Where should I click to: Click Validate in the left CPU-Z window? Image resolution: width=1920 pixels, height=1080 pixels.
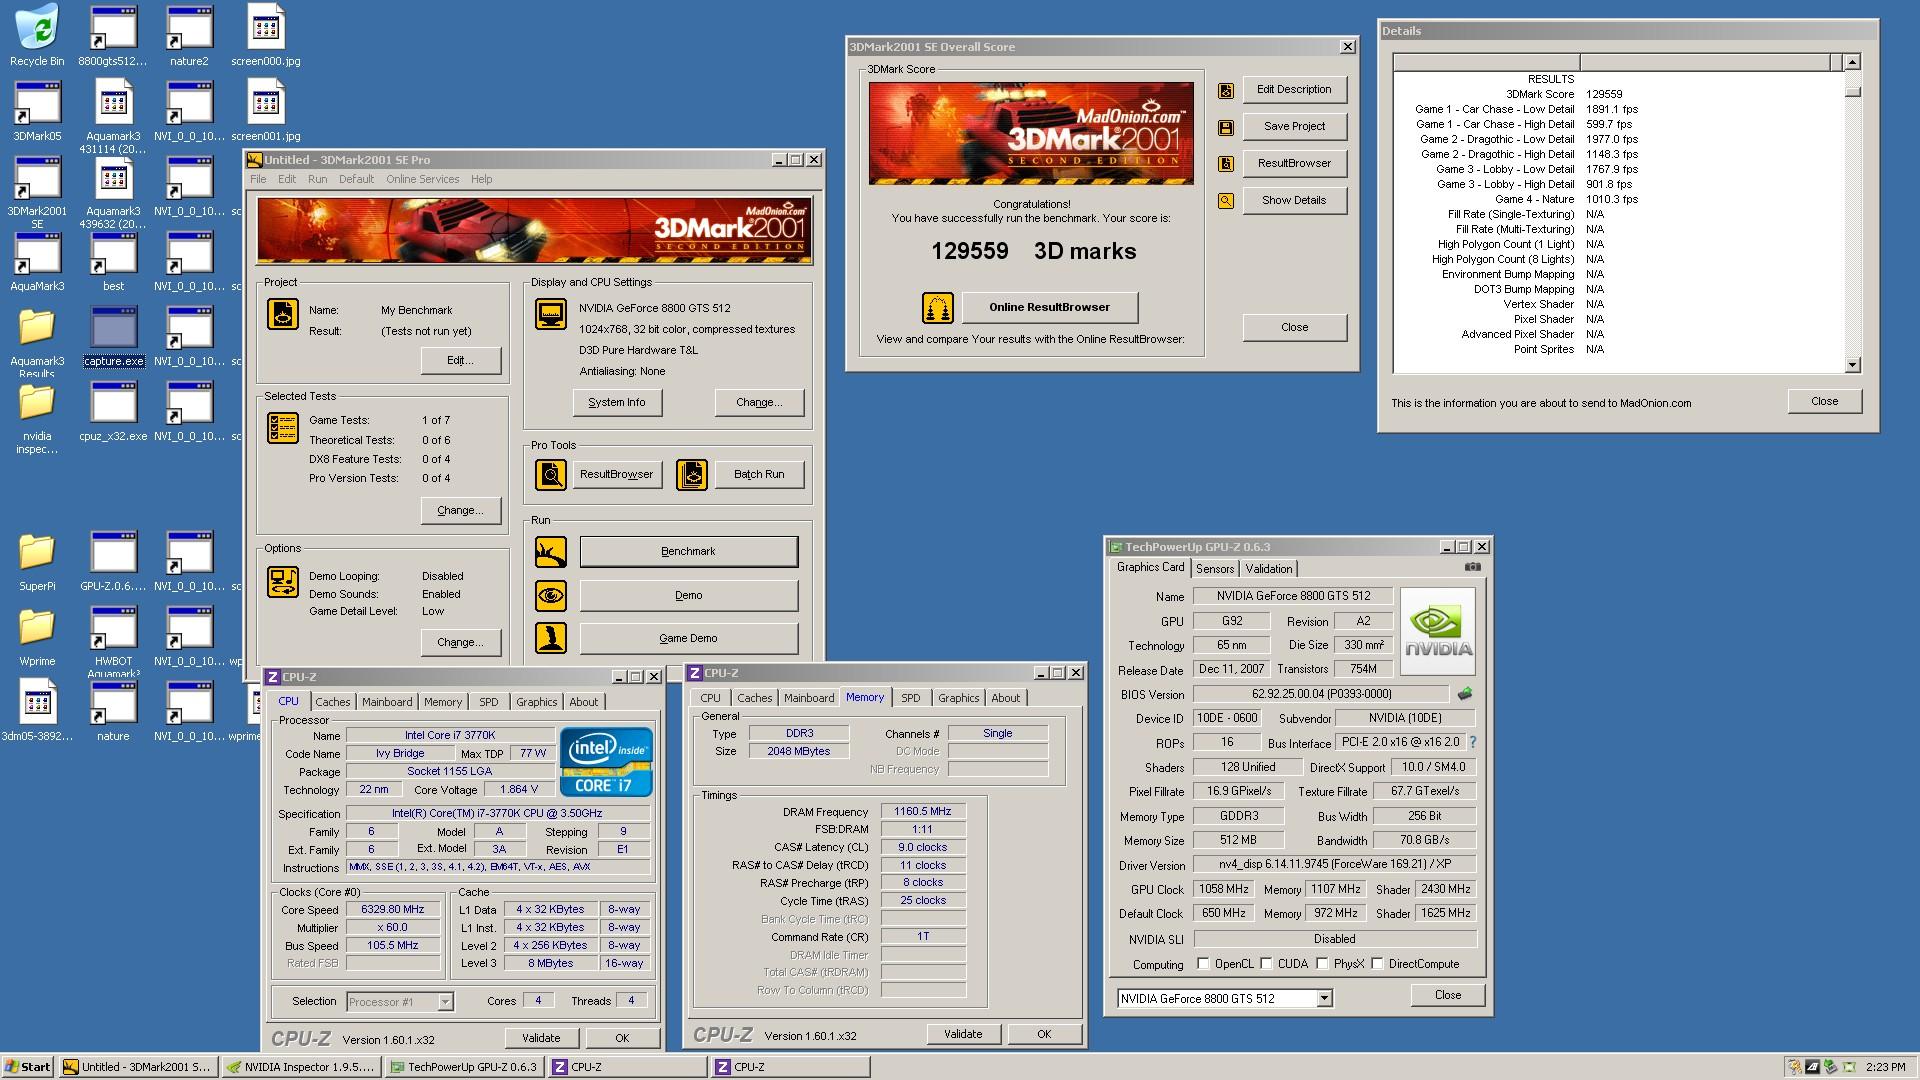click(x=541, y=1038)
